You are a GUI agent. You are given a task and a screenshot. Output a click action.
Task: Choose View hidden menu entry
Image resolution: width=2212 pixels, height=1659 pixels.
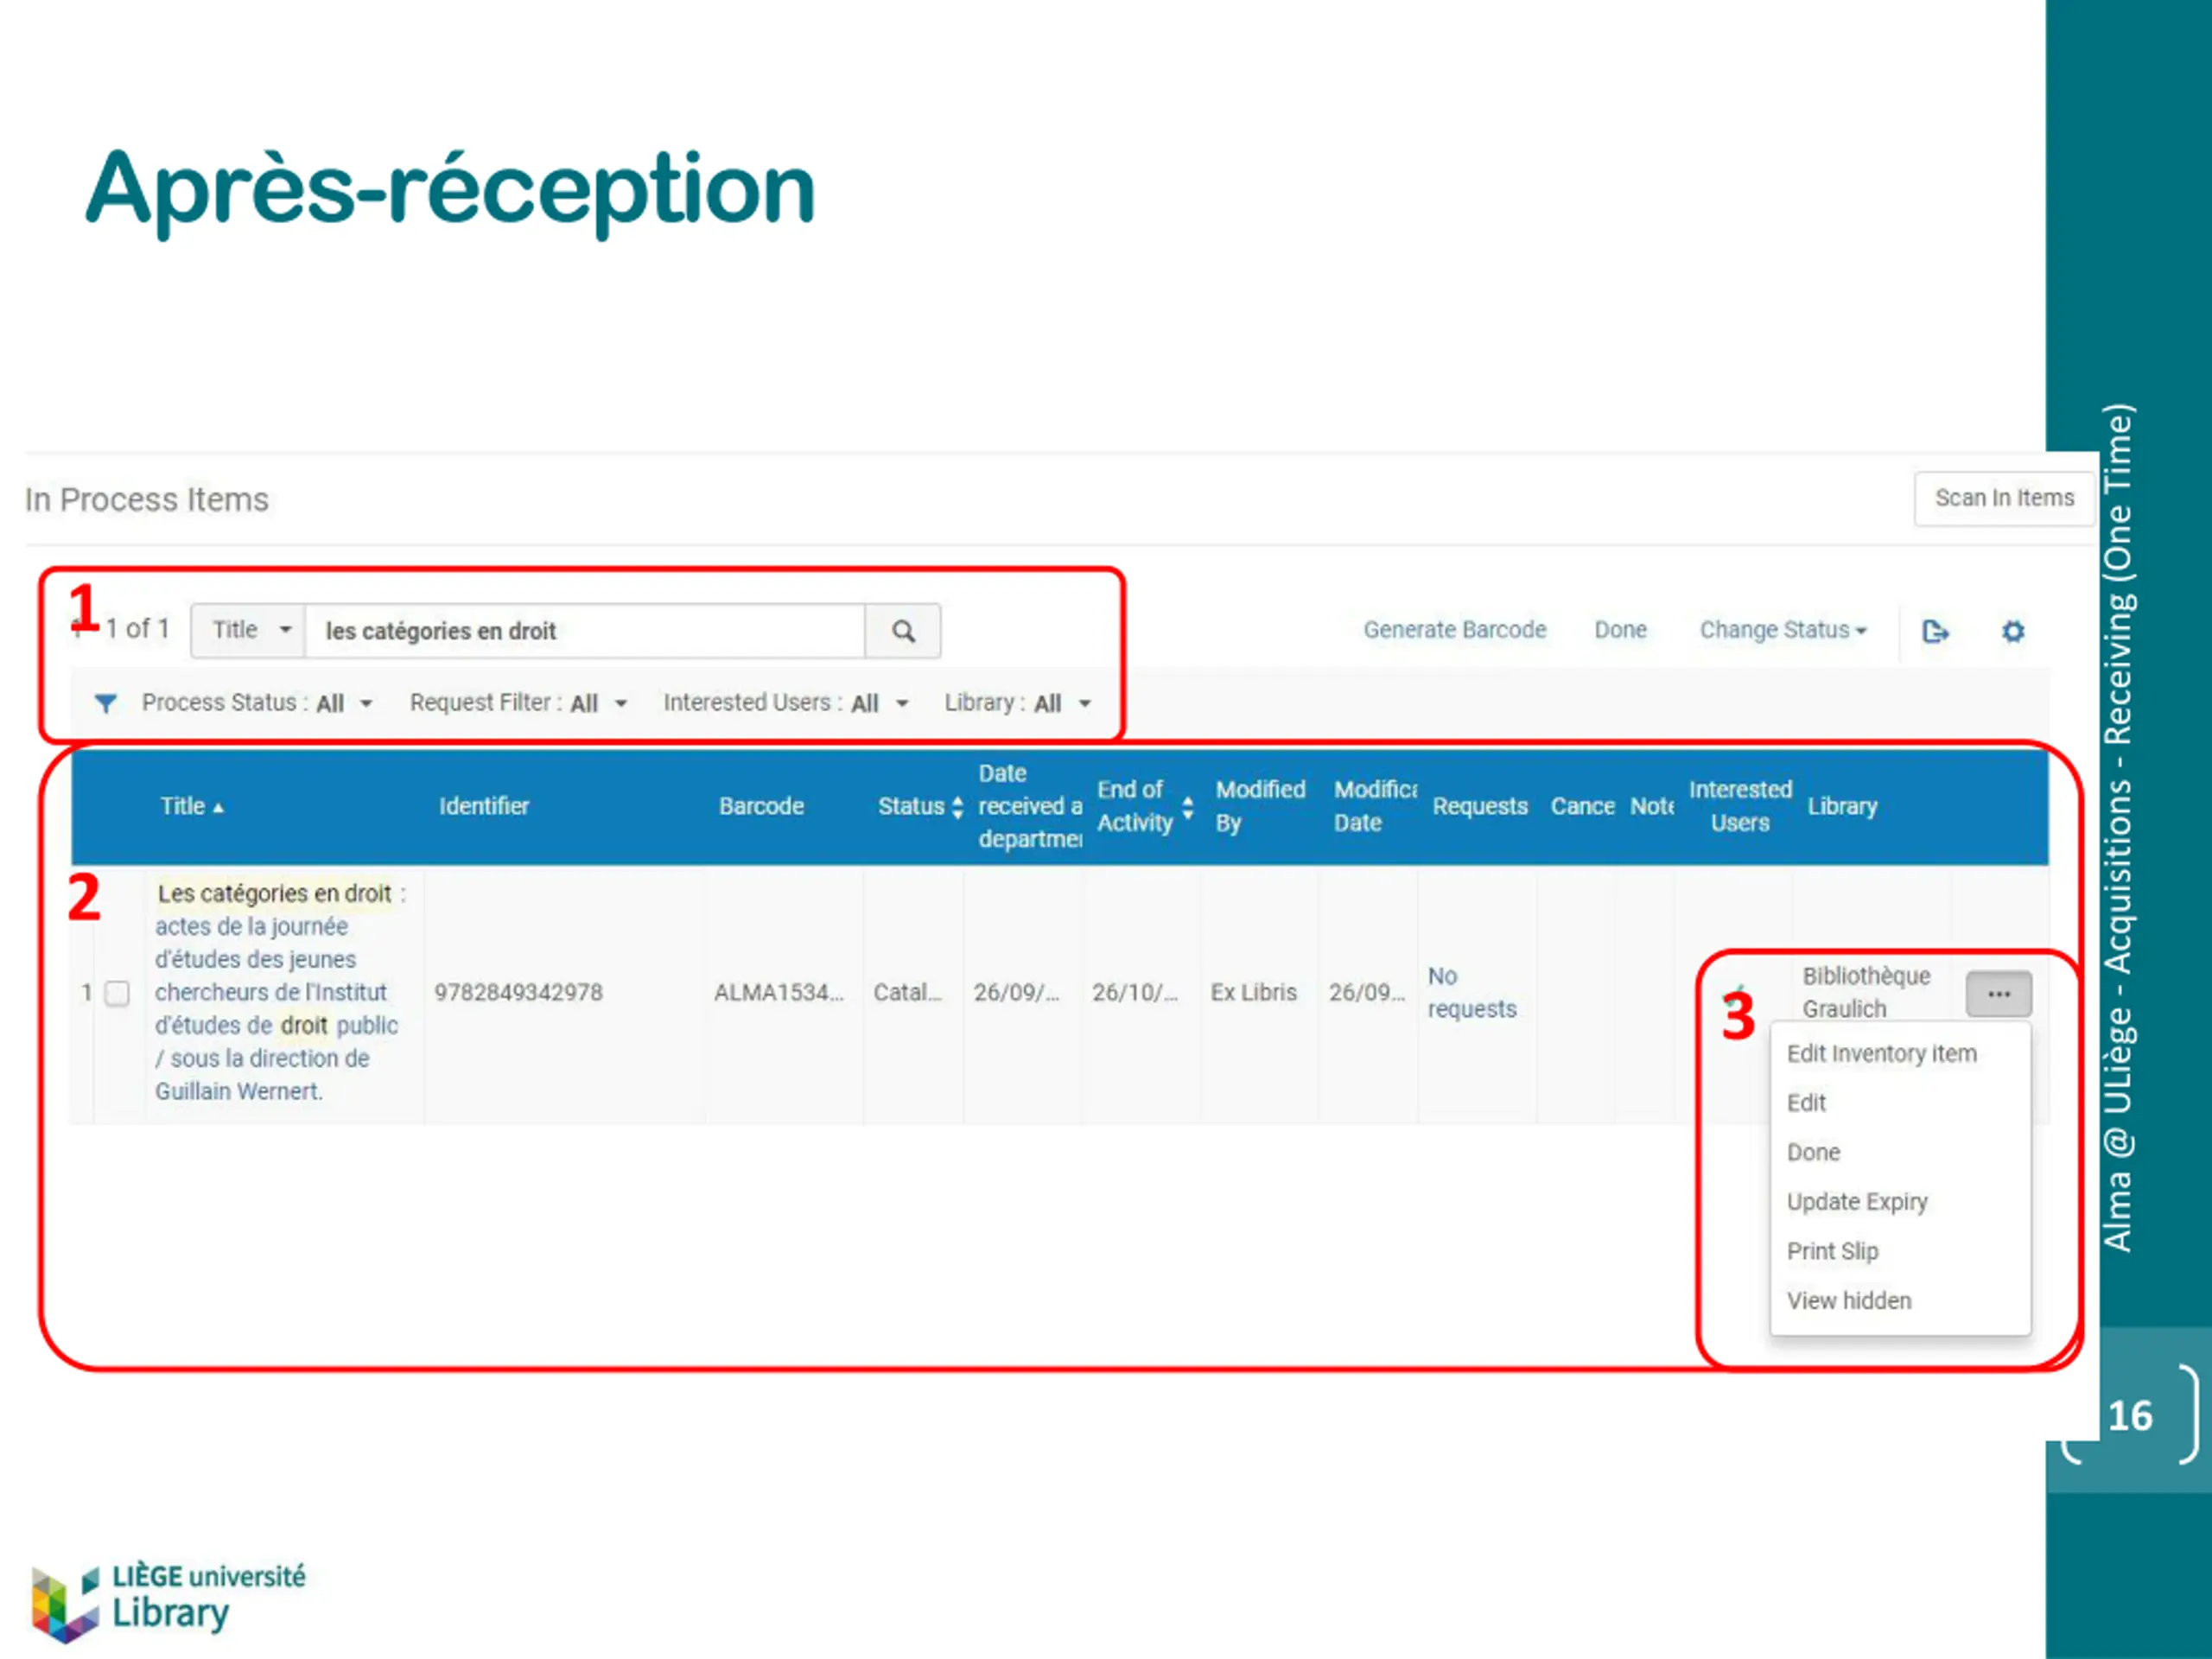pos(1849,1301)
